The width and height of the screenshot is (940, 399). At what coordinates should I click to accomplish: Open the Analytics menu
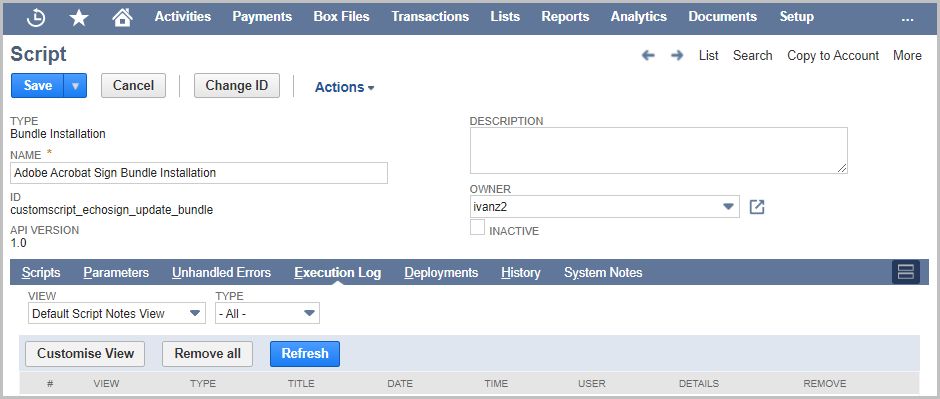pos(638,17)
